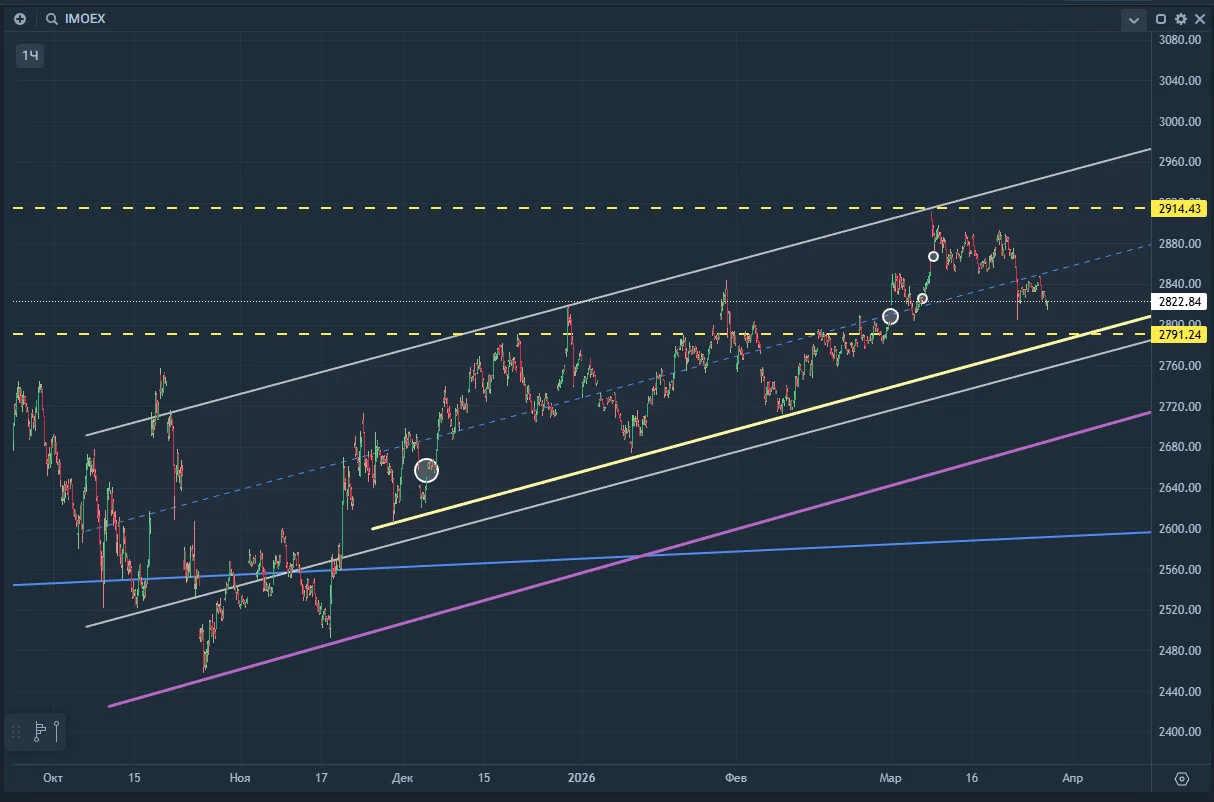Select the purple trend line

pyautogui.click(x=630, y=558)
